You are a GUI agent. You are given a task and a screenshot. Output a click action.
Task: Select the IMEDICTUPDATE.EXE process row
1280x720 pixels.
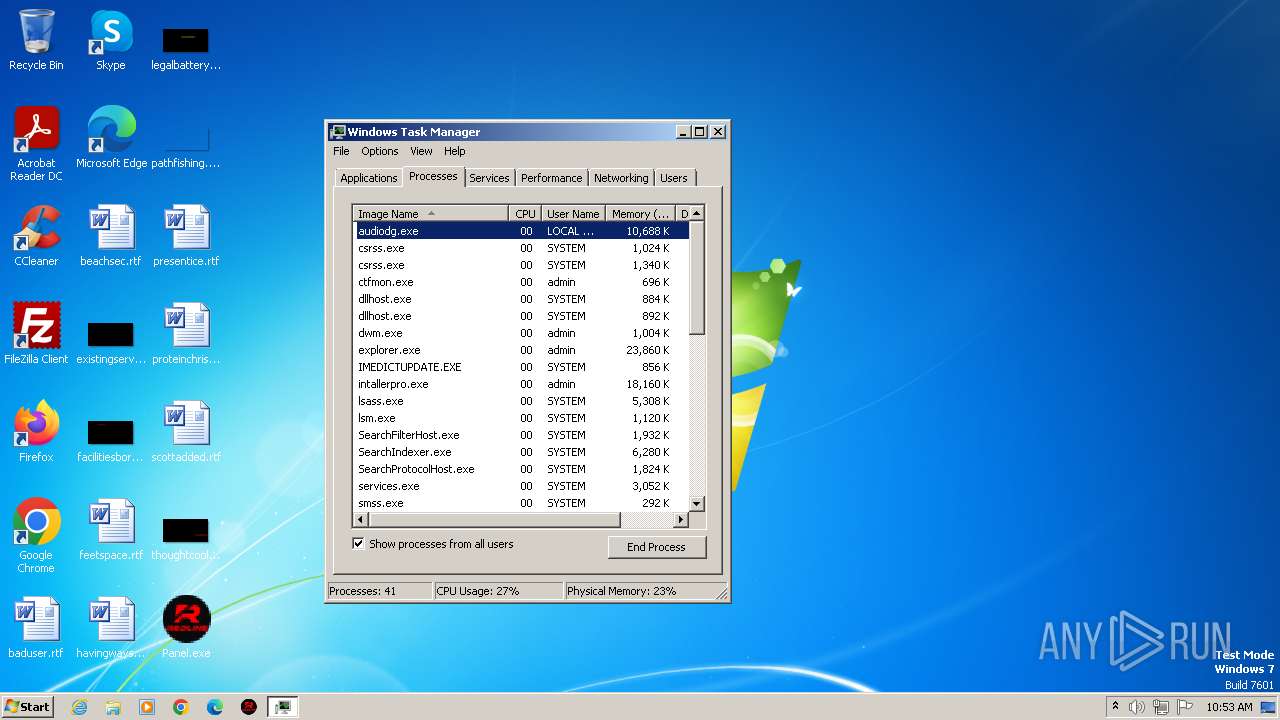coord(521,367)
